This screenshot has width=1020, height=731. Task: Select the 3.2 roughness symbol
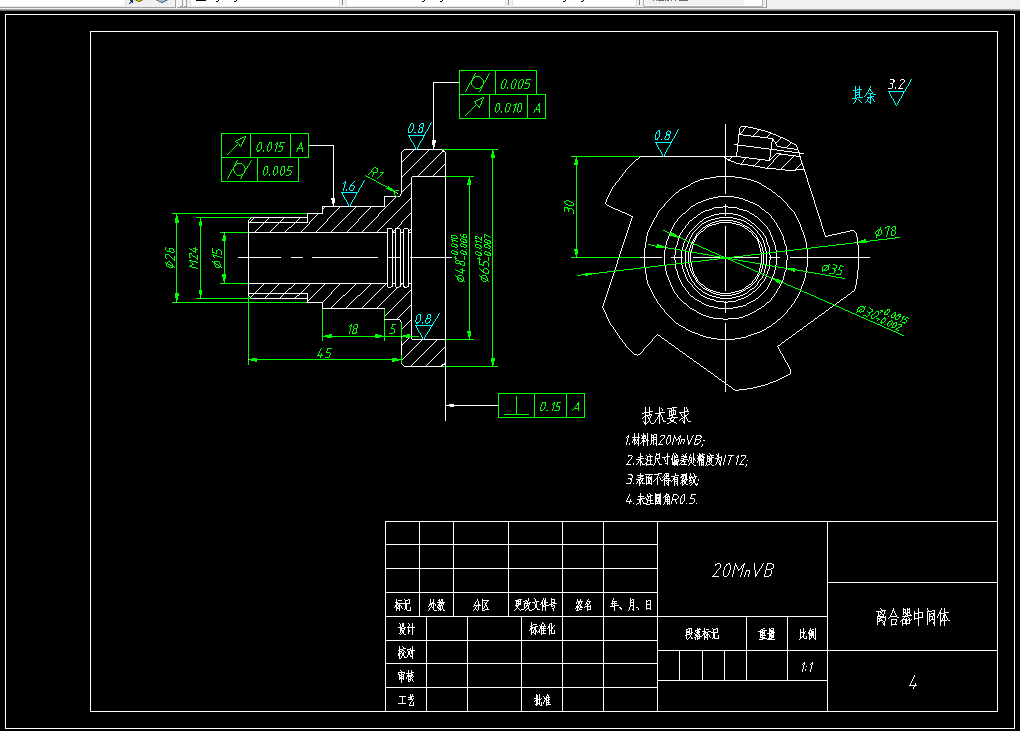pyautogui.click(x=899, y=92)
